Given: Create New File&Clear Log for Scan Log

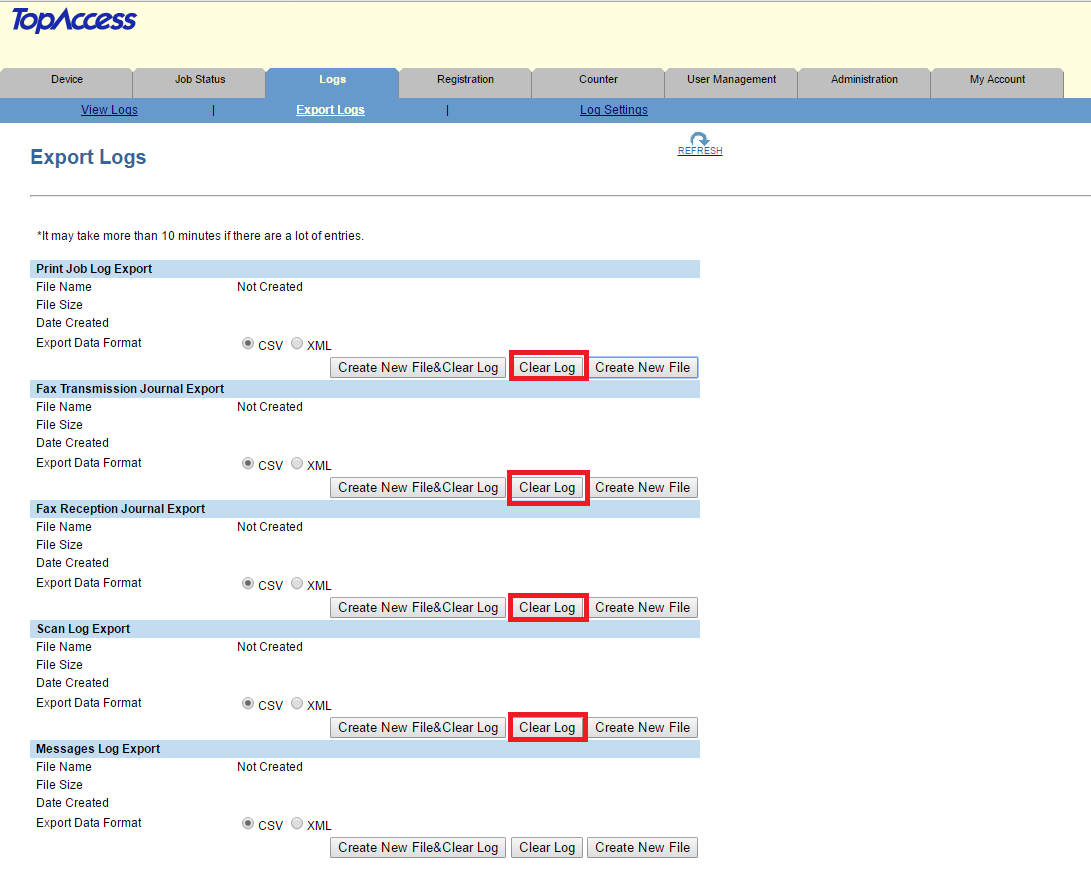Looking at the screenshot, I should (x=418, y=727).
